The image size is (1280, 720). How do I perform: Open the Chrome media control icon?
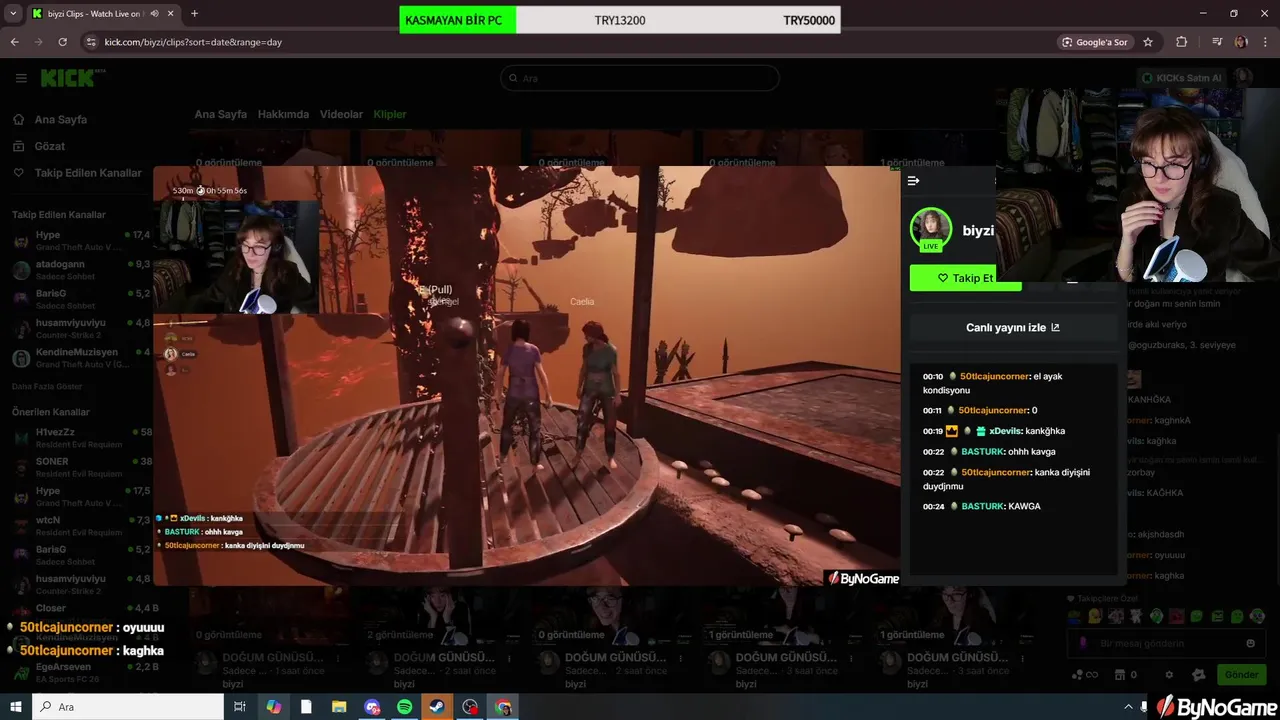pos(1217,42)
